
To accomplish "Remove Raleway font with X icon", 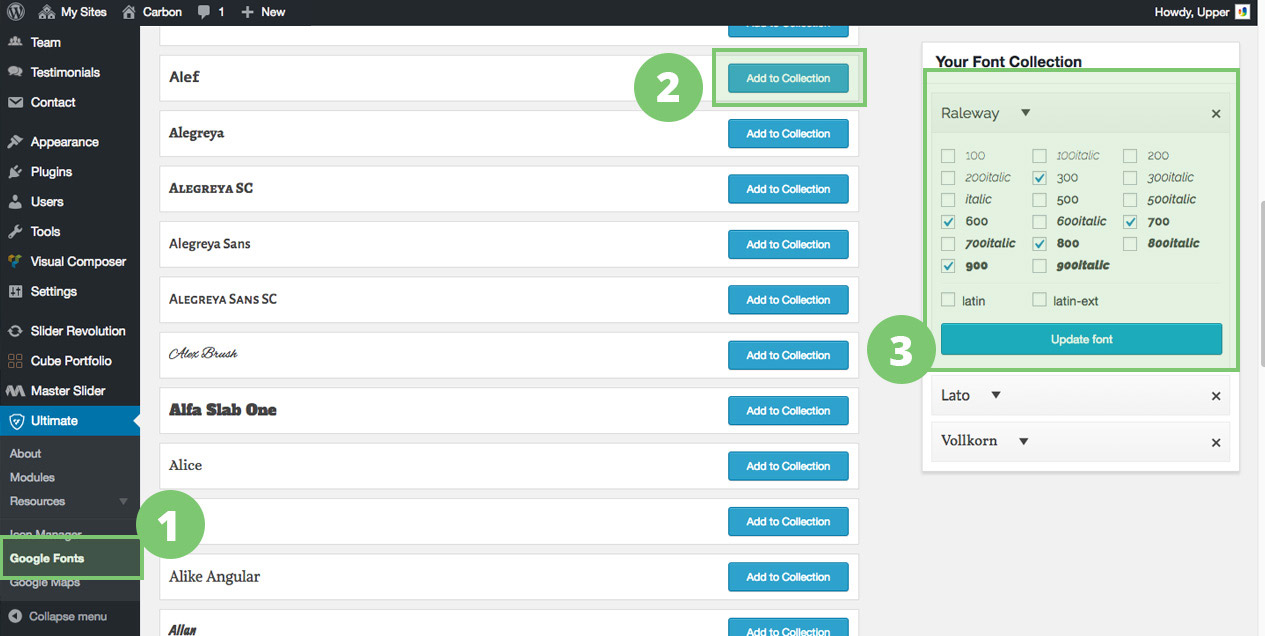I will [x=1216, y=114].
